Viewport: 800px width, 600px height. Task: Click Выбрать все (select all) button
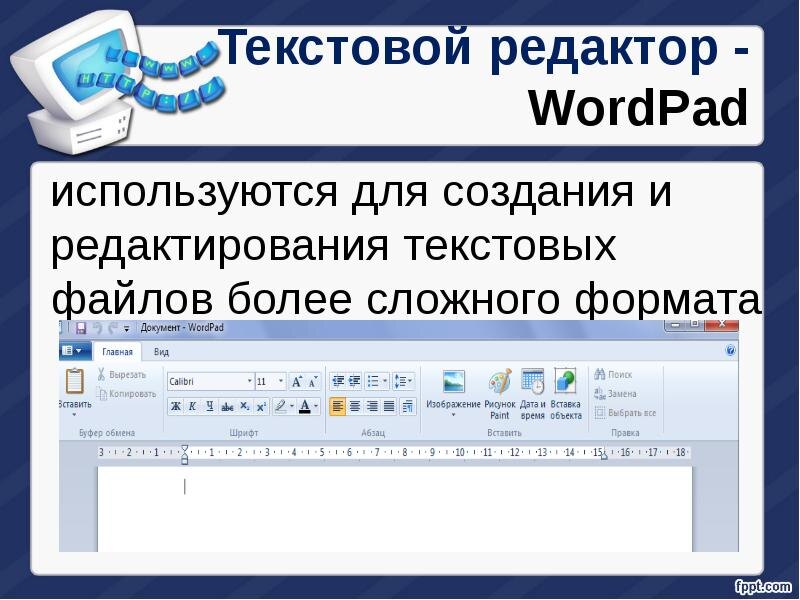[x=625, y=413]
